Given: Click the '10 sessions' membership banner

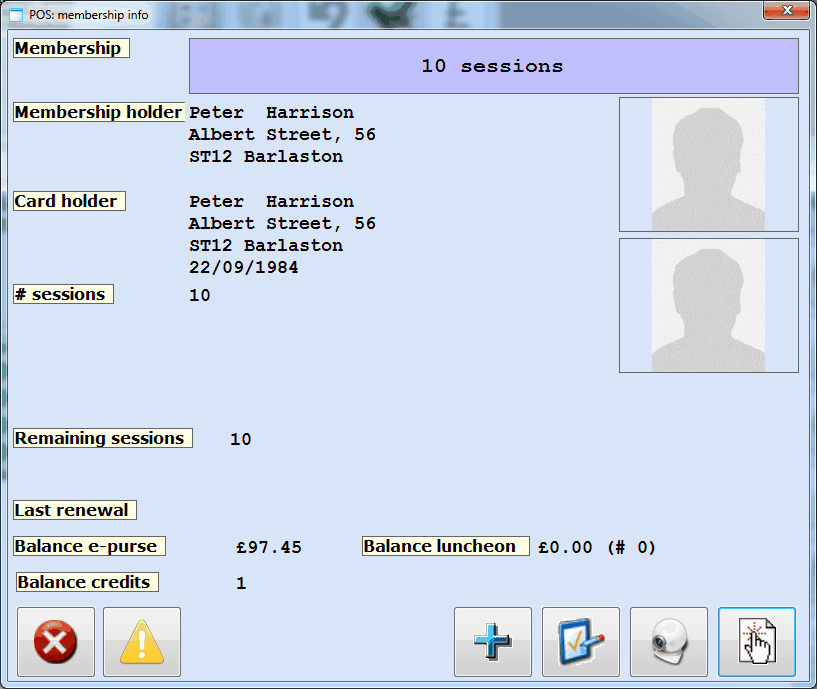Looking at the screenshot, I should (493, 66).
